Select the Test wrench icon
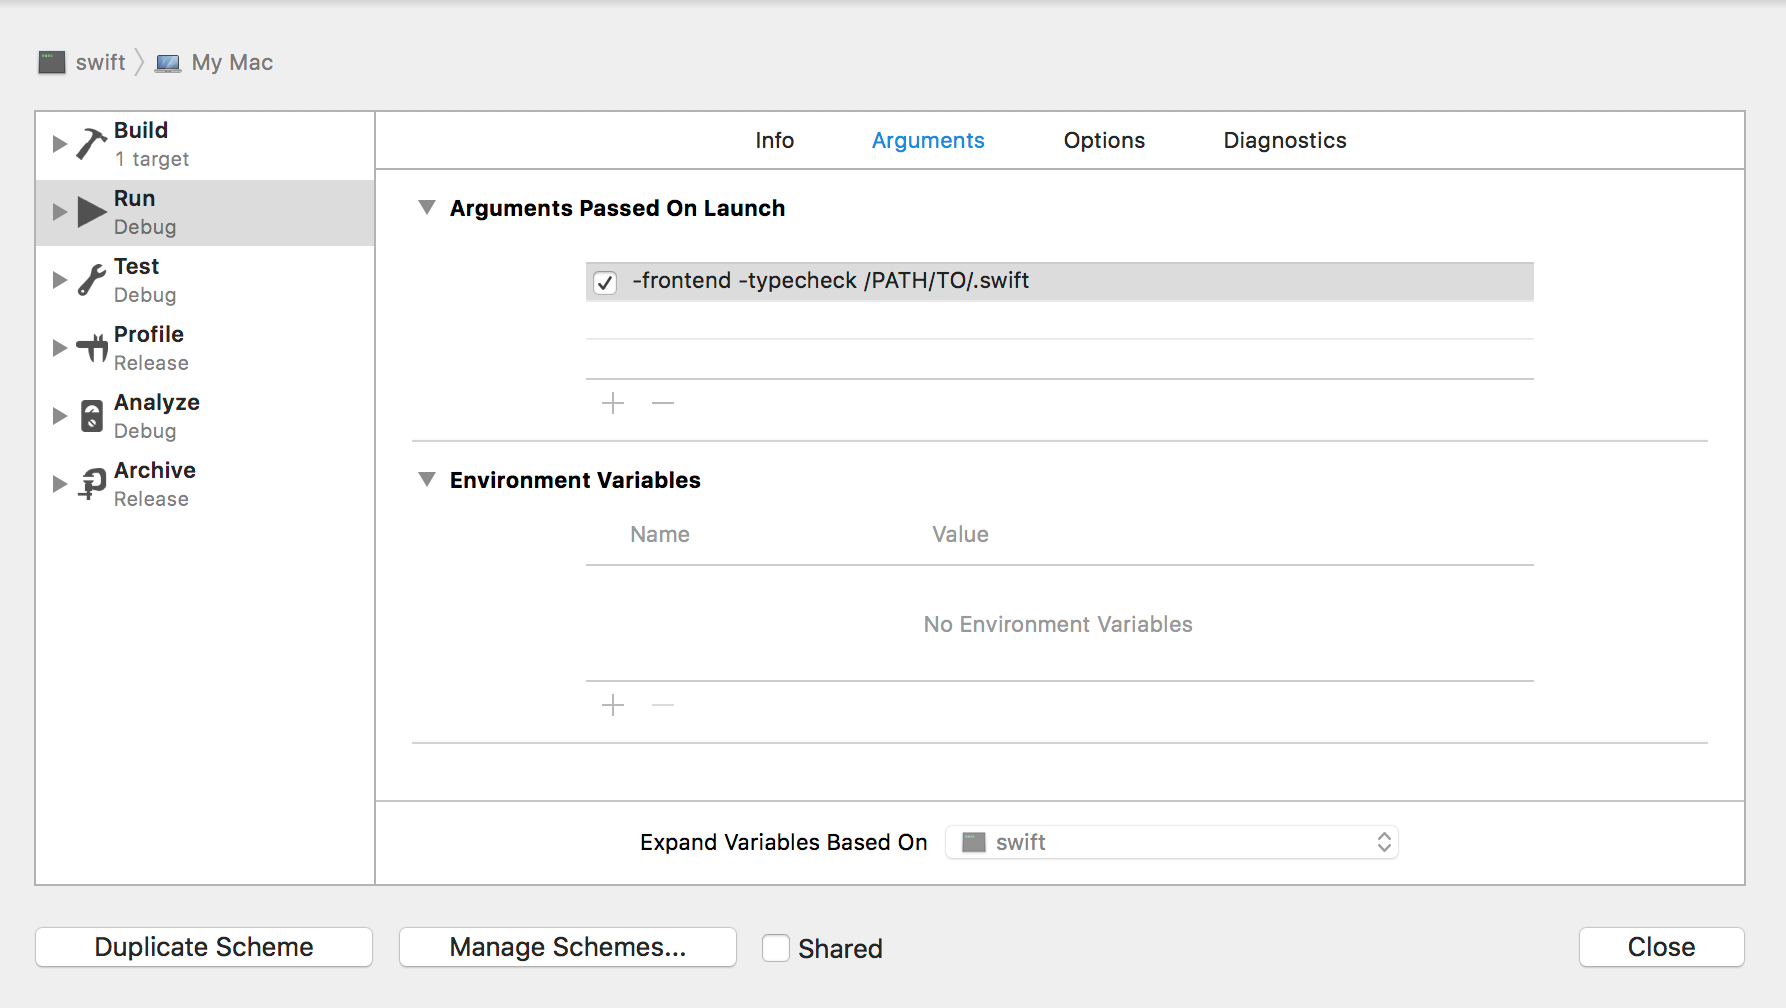Viewport: 1786px width, 1008px height. (x=91, y=280)
